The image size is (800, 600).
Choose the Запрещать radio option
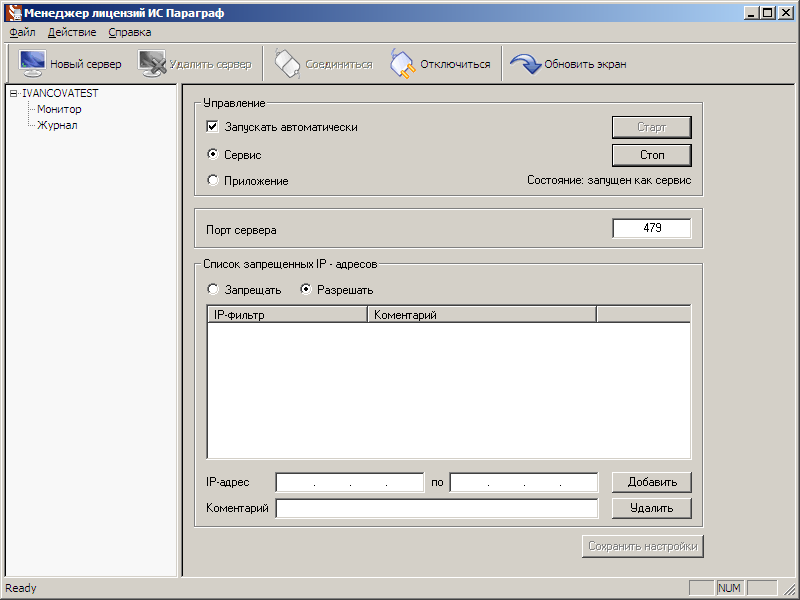coord(213,290)
